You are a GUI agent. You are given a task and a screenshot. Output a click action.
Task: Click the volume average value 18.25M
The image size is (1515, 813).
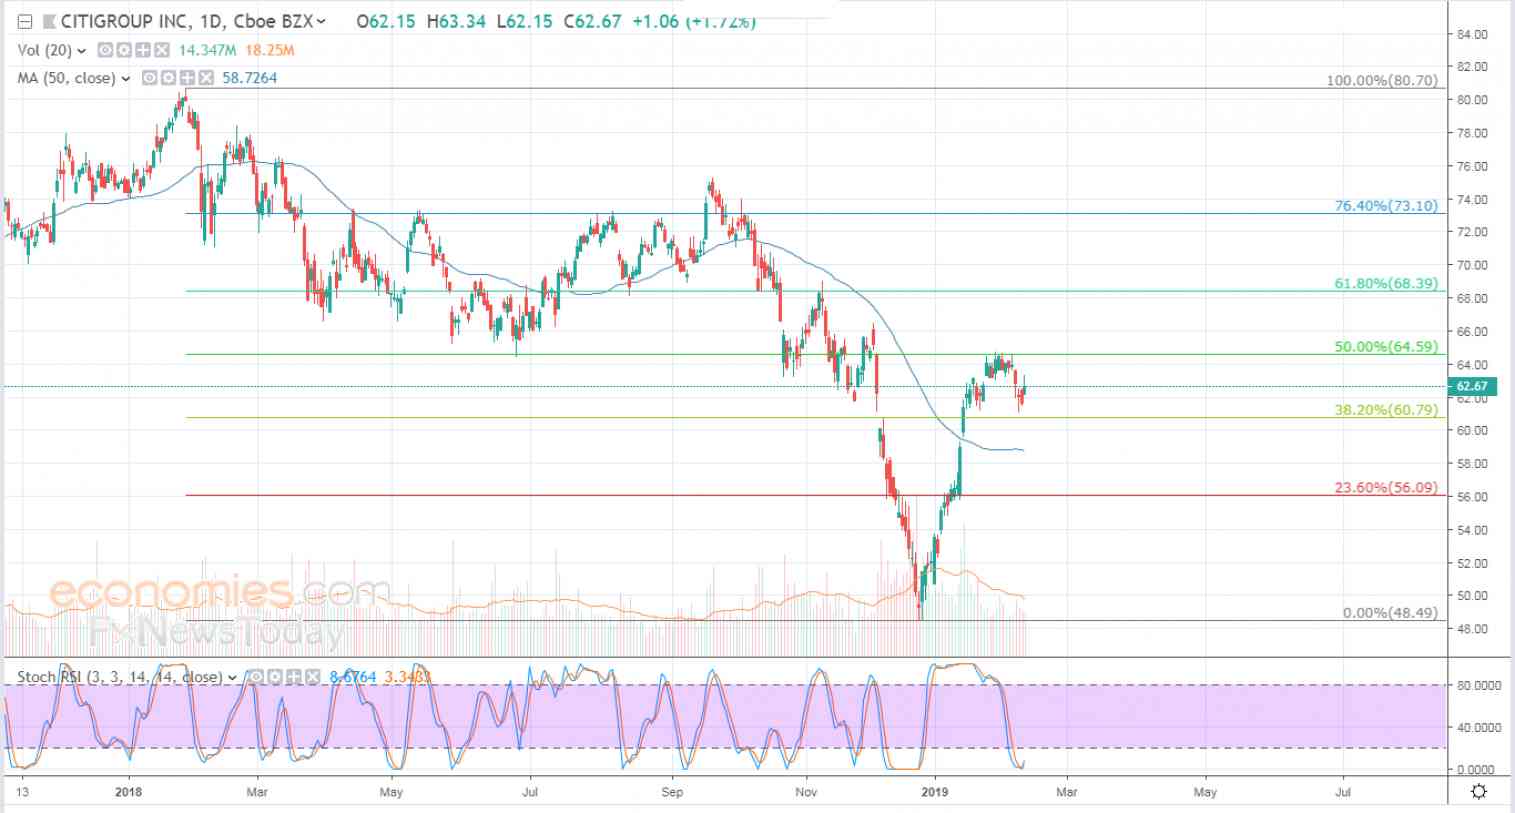pyautogui.click(x=270, y=50)
